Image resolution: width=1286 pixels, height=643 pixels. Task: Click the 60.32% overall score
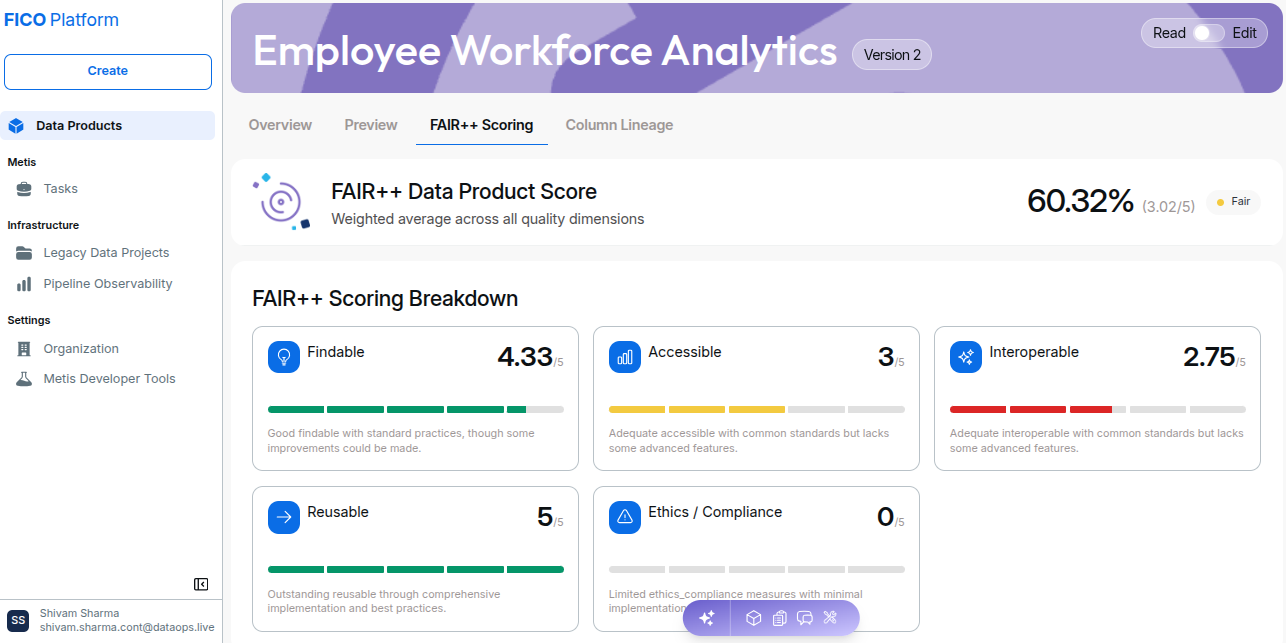click(1080, 201)
